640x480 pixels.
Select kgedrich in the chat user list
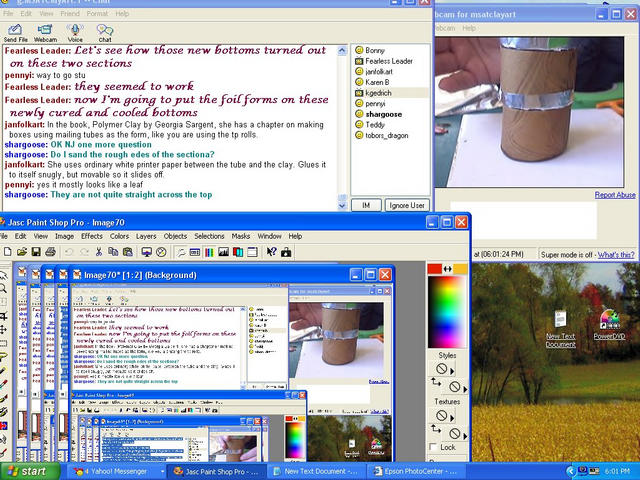[x=378, y=93]
